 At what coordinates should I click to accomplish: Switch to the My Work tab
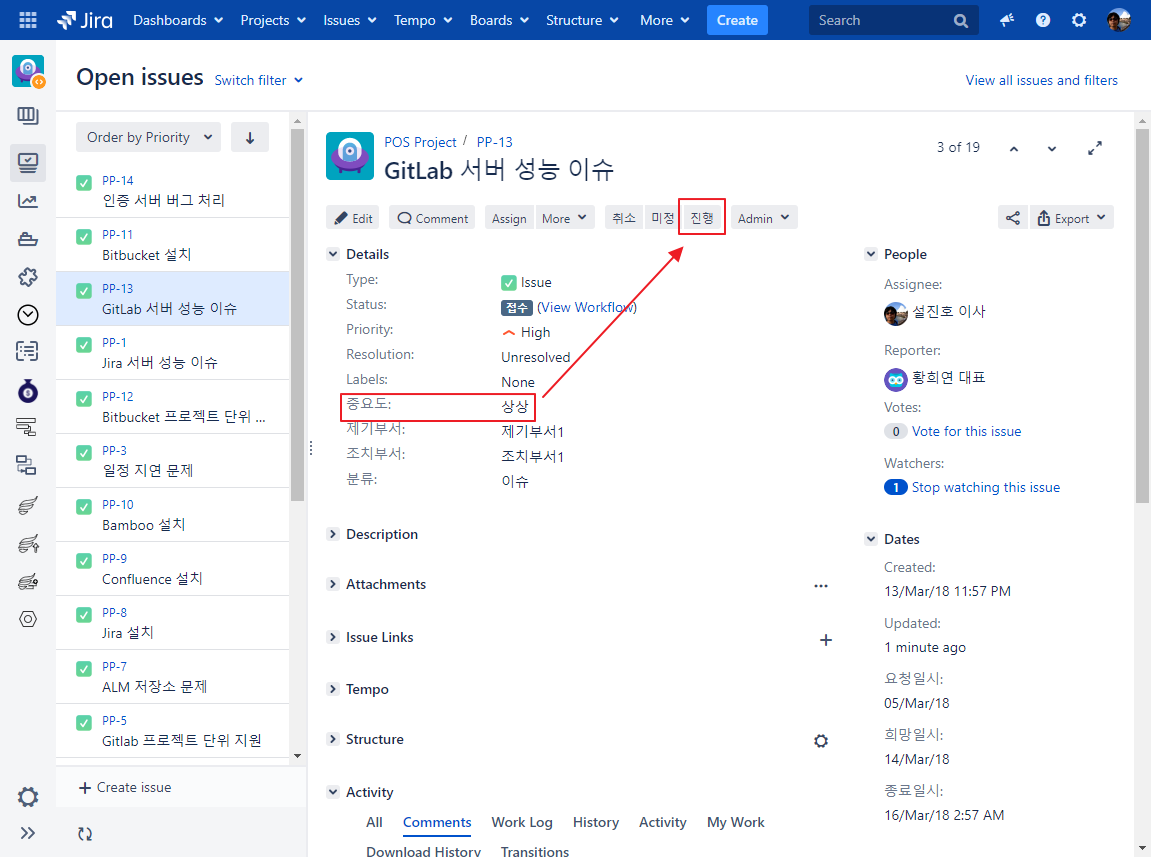pyautogui.click(x=736, y=822)
